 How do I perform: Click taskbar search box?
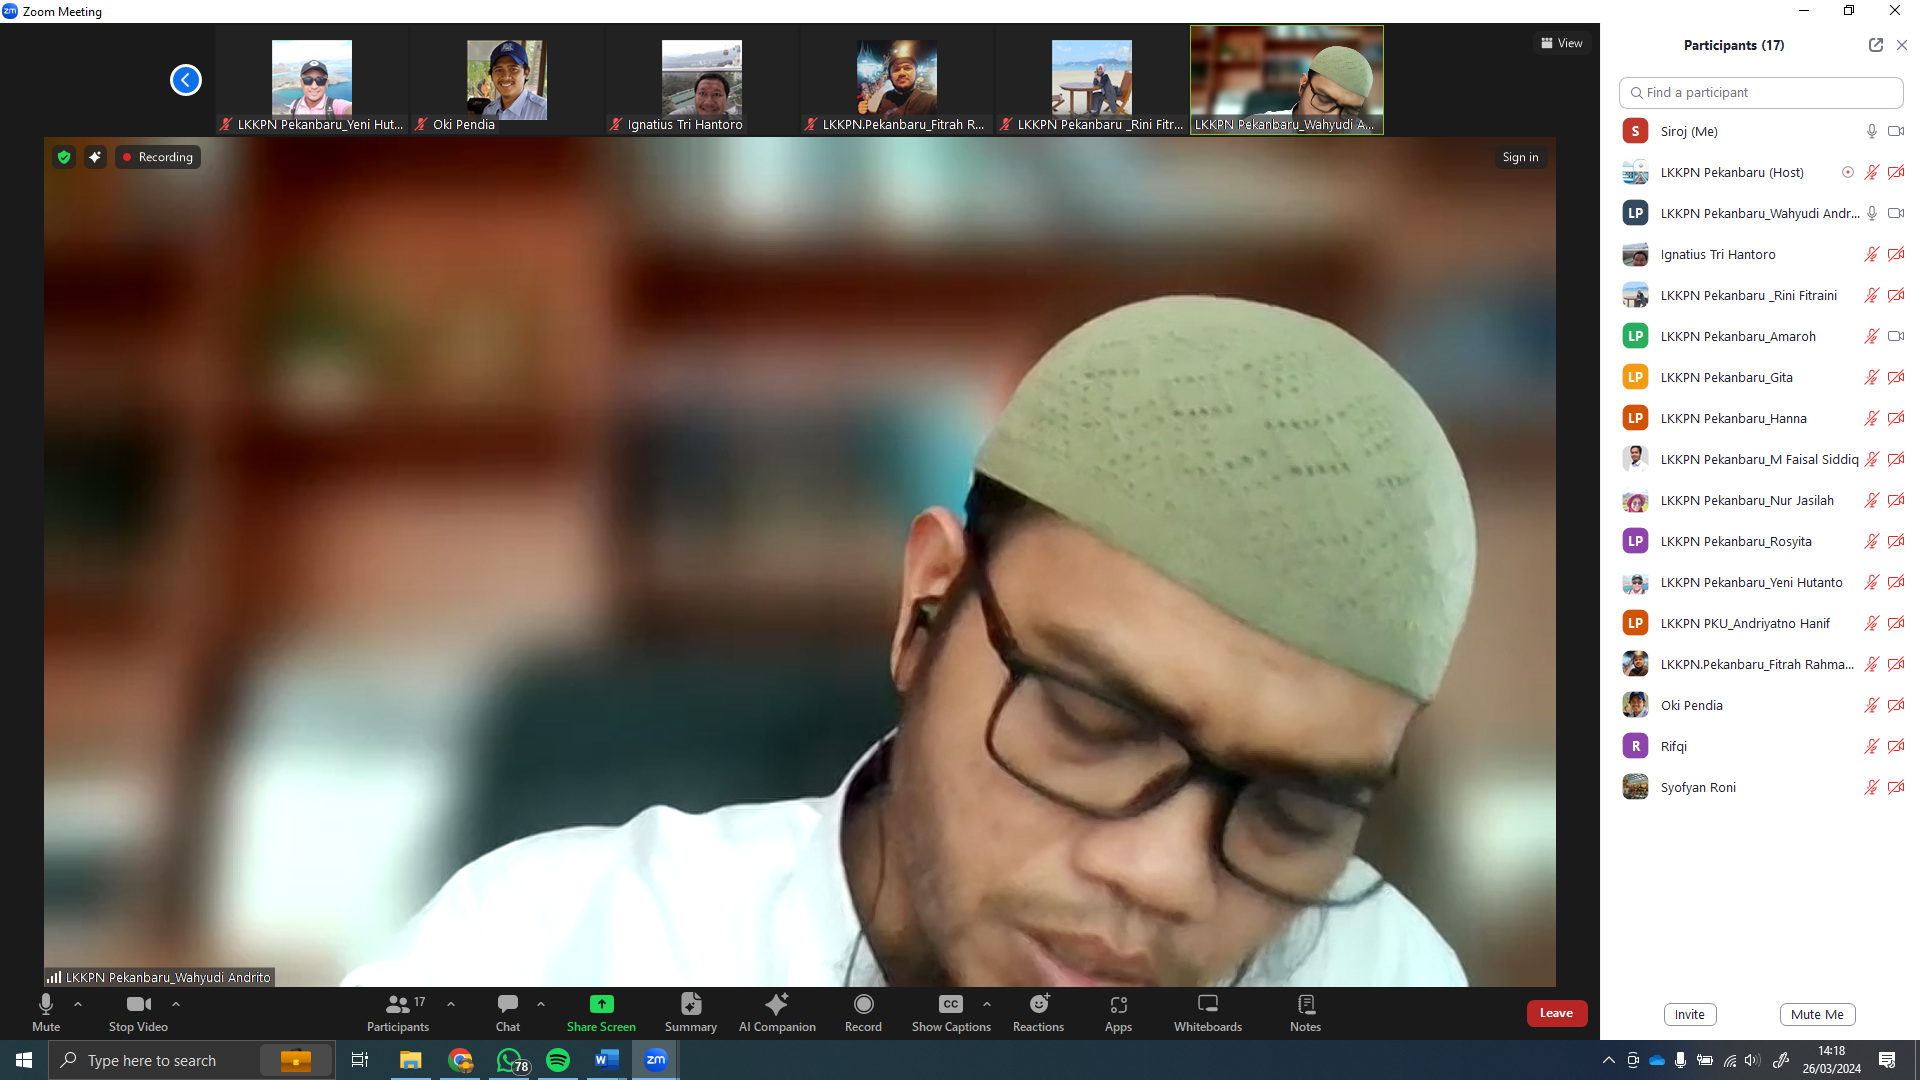pyautogui.click(x=192, y=1060)
